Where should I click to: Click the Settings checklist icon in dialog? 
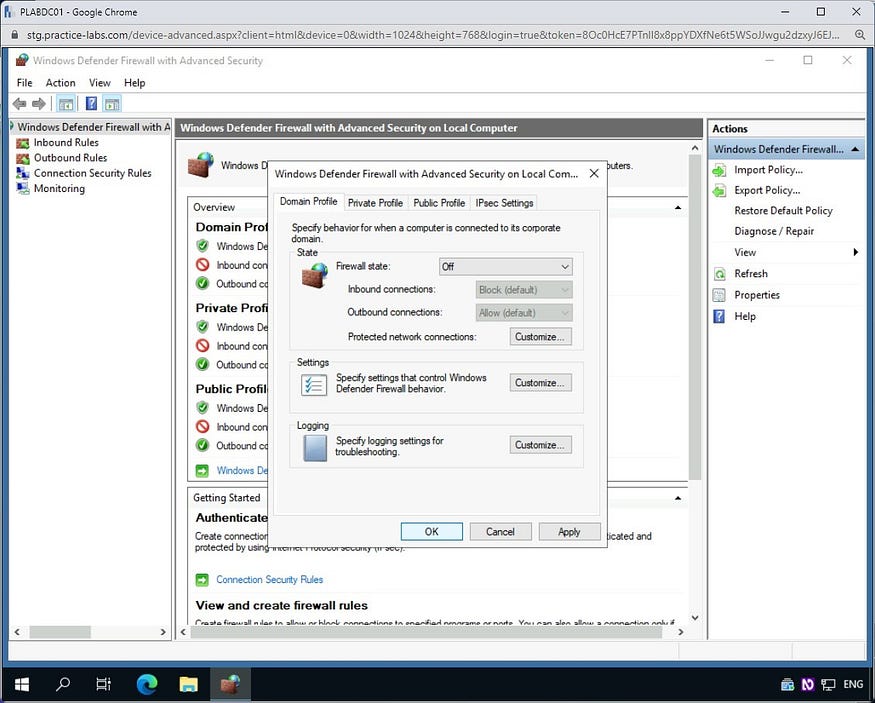(314, 385)
